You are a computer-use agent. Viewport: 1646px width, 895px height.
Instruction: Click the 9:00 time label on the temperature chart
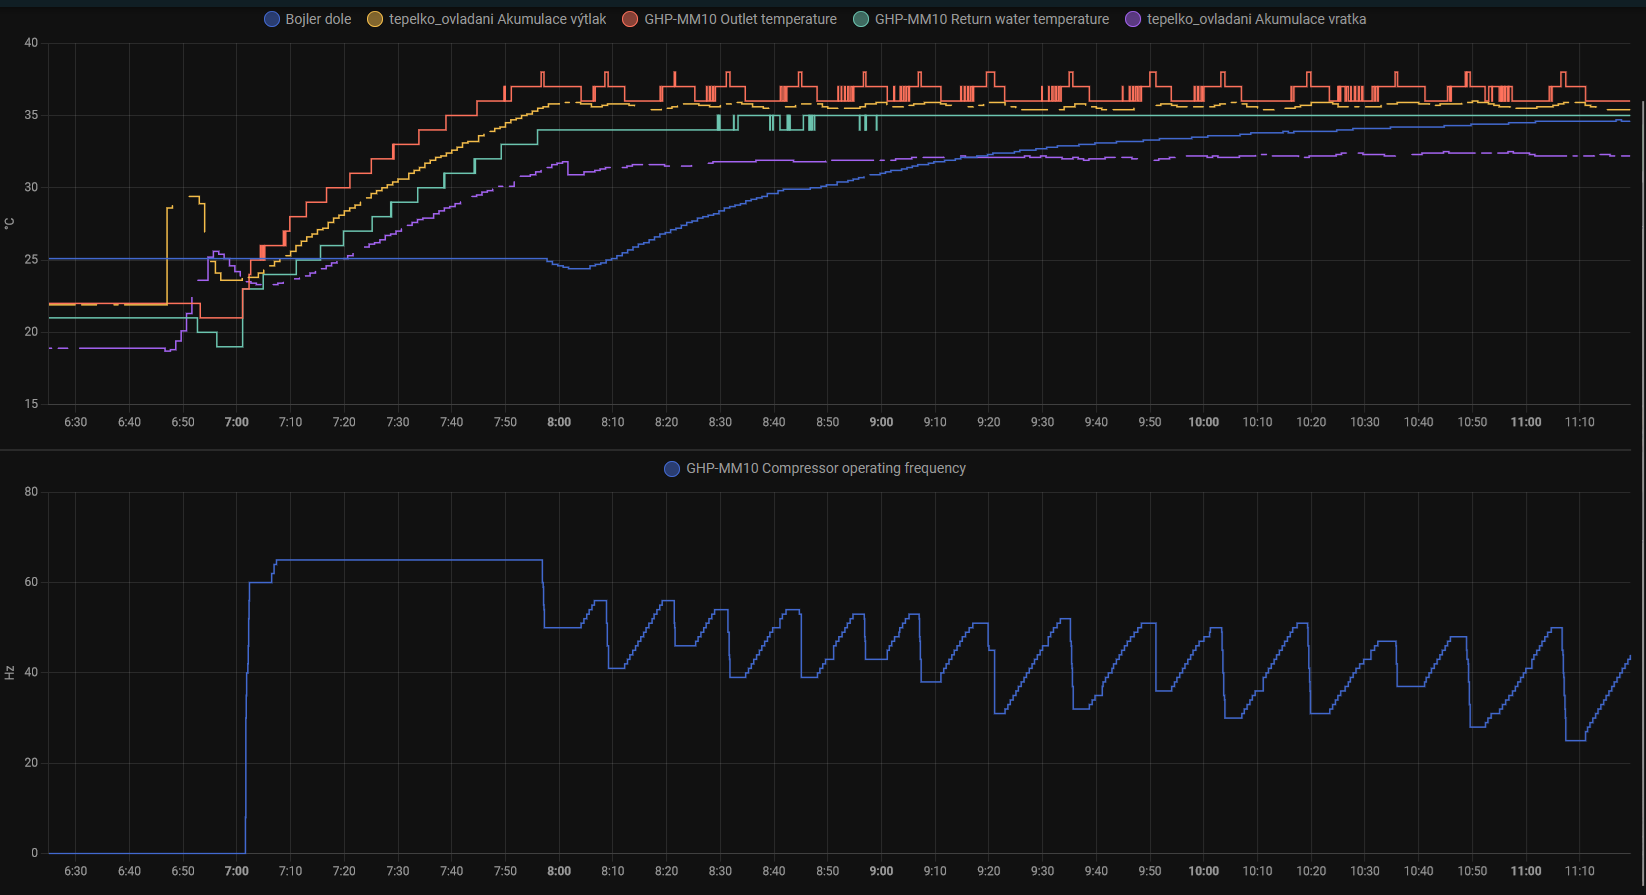[x=881, y=422]
